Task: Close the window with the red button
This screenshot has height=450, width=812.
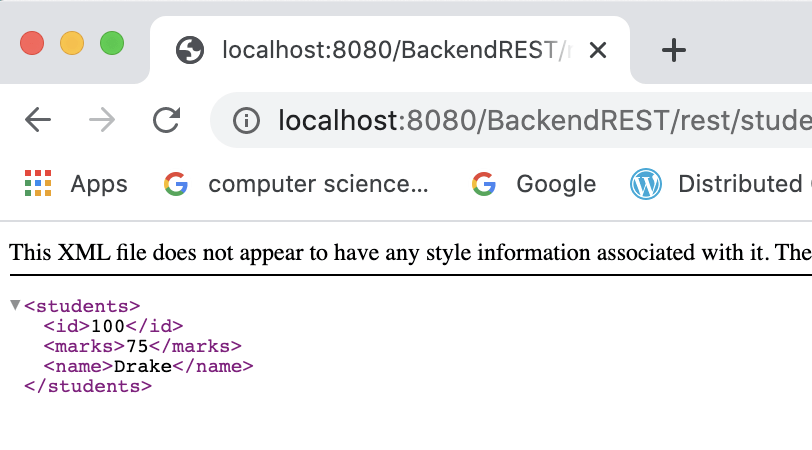Action: coord(33,44)
